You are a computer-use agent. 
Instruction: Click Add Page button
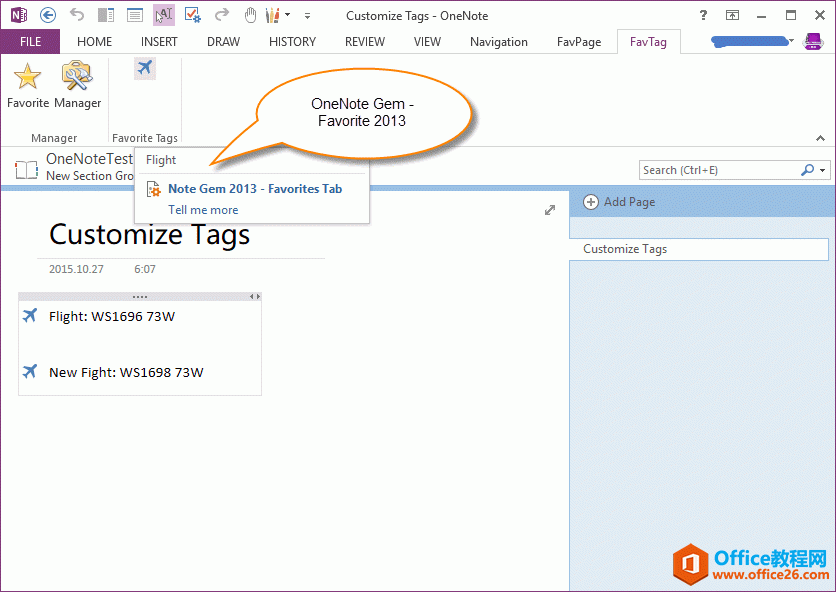point(620,202)
